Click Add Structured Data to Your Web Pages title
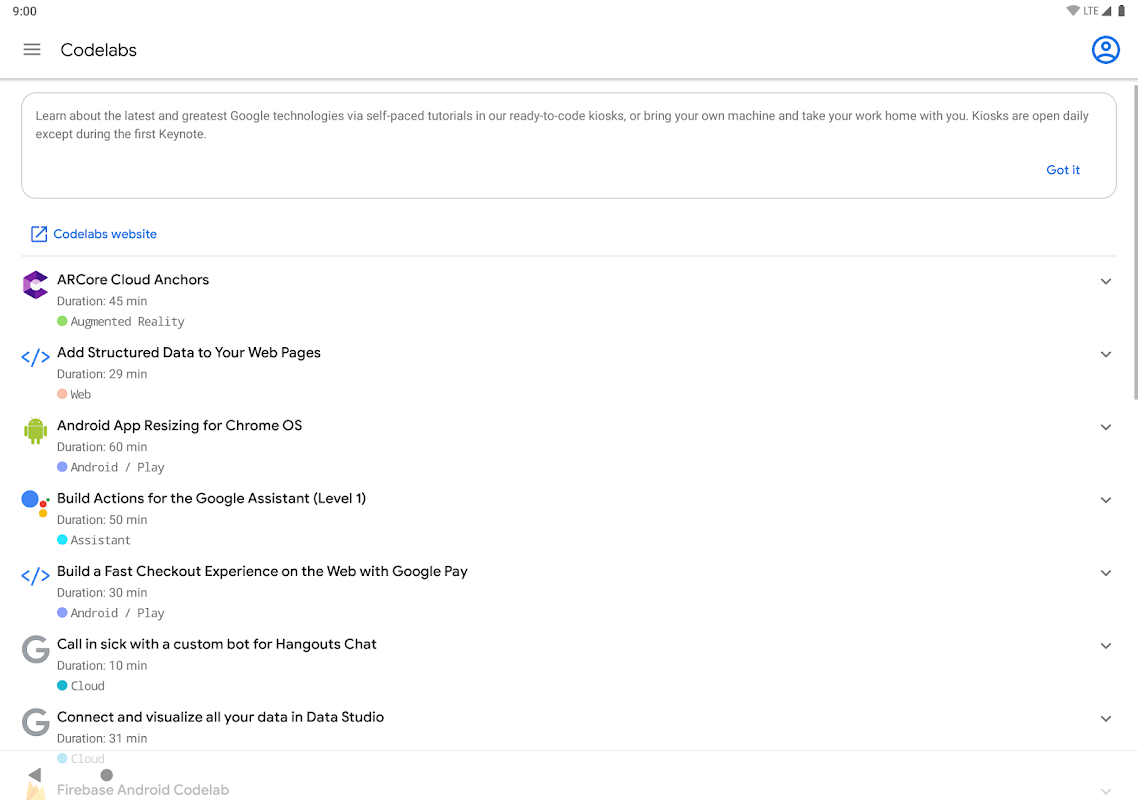 point(189,353)
